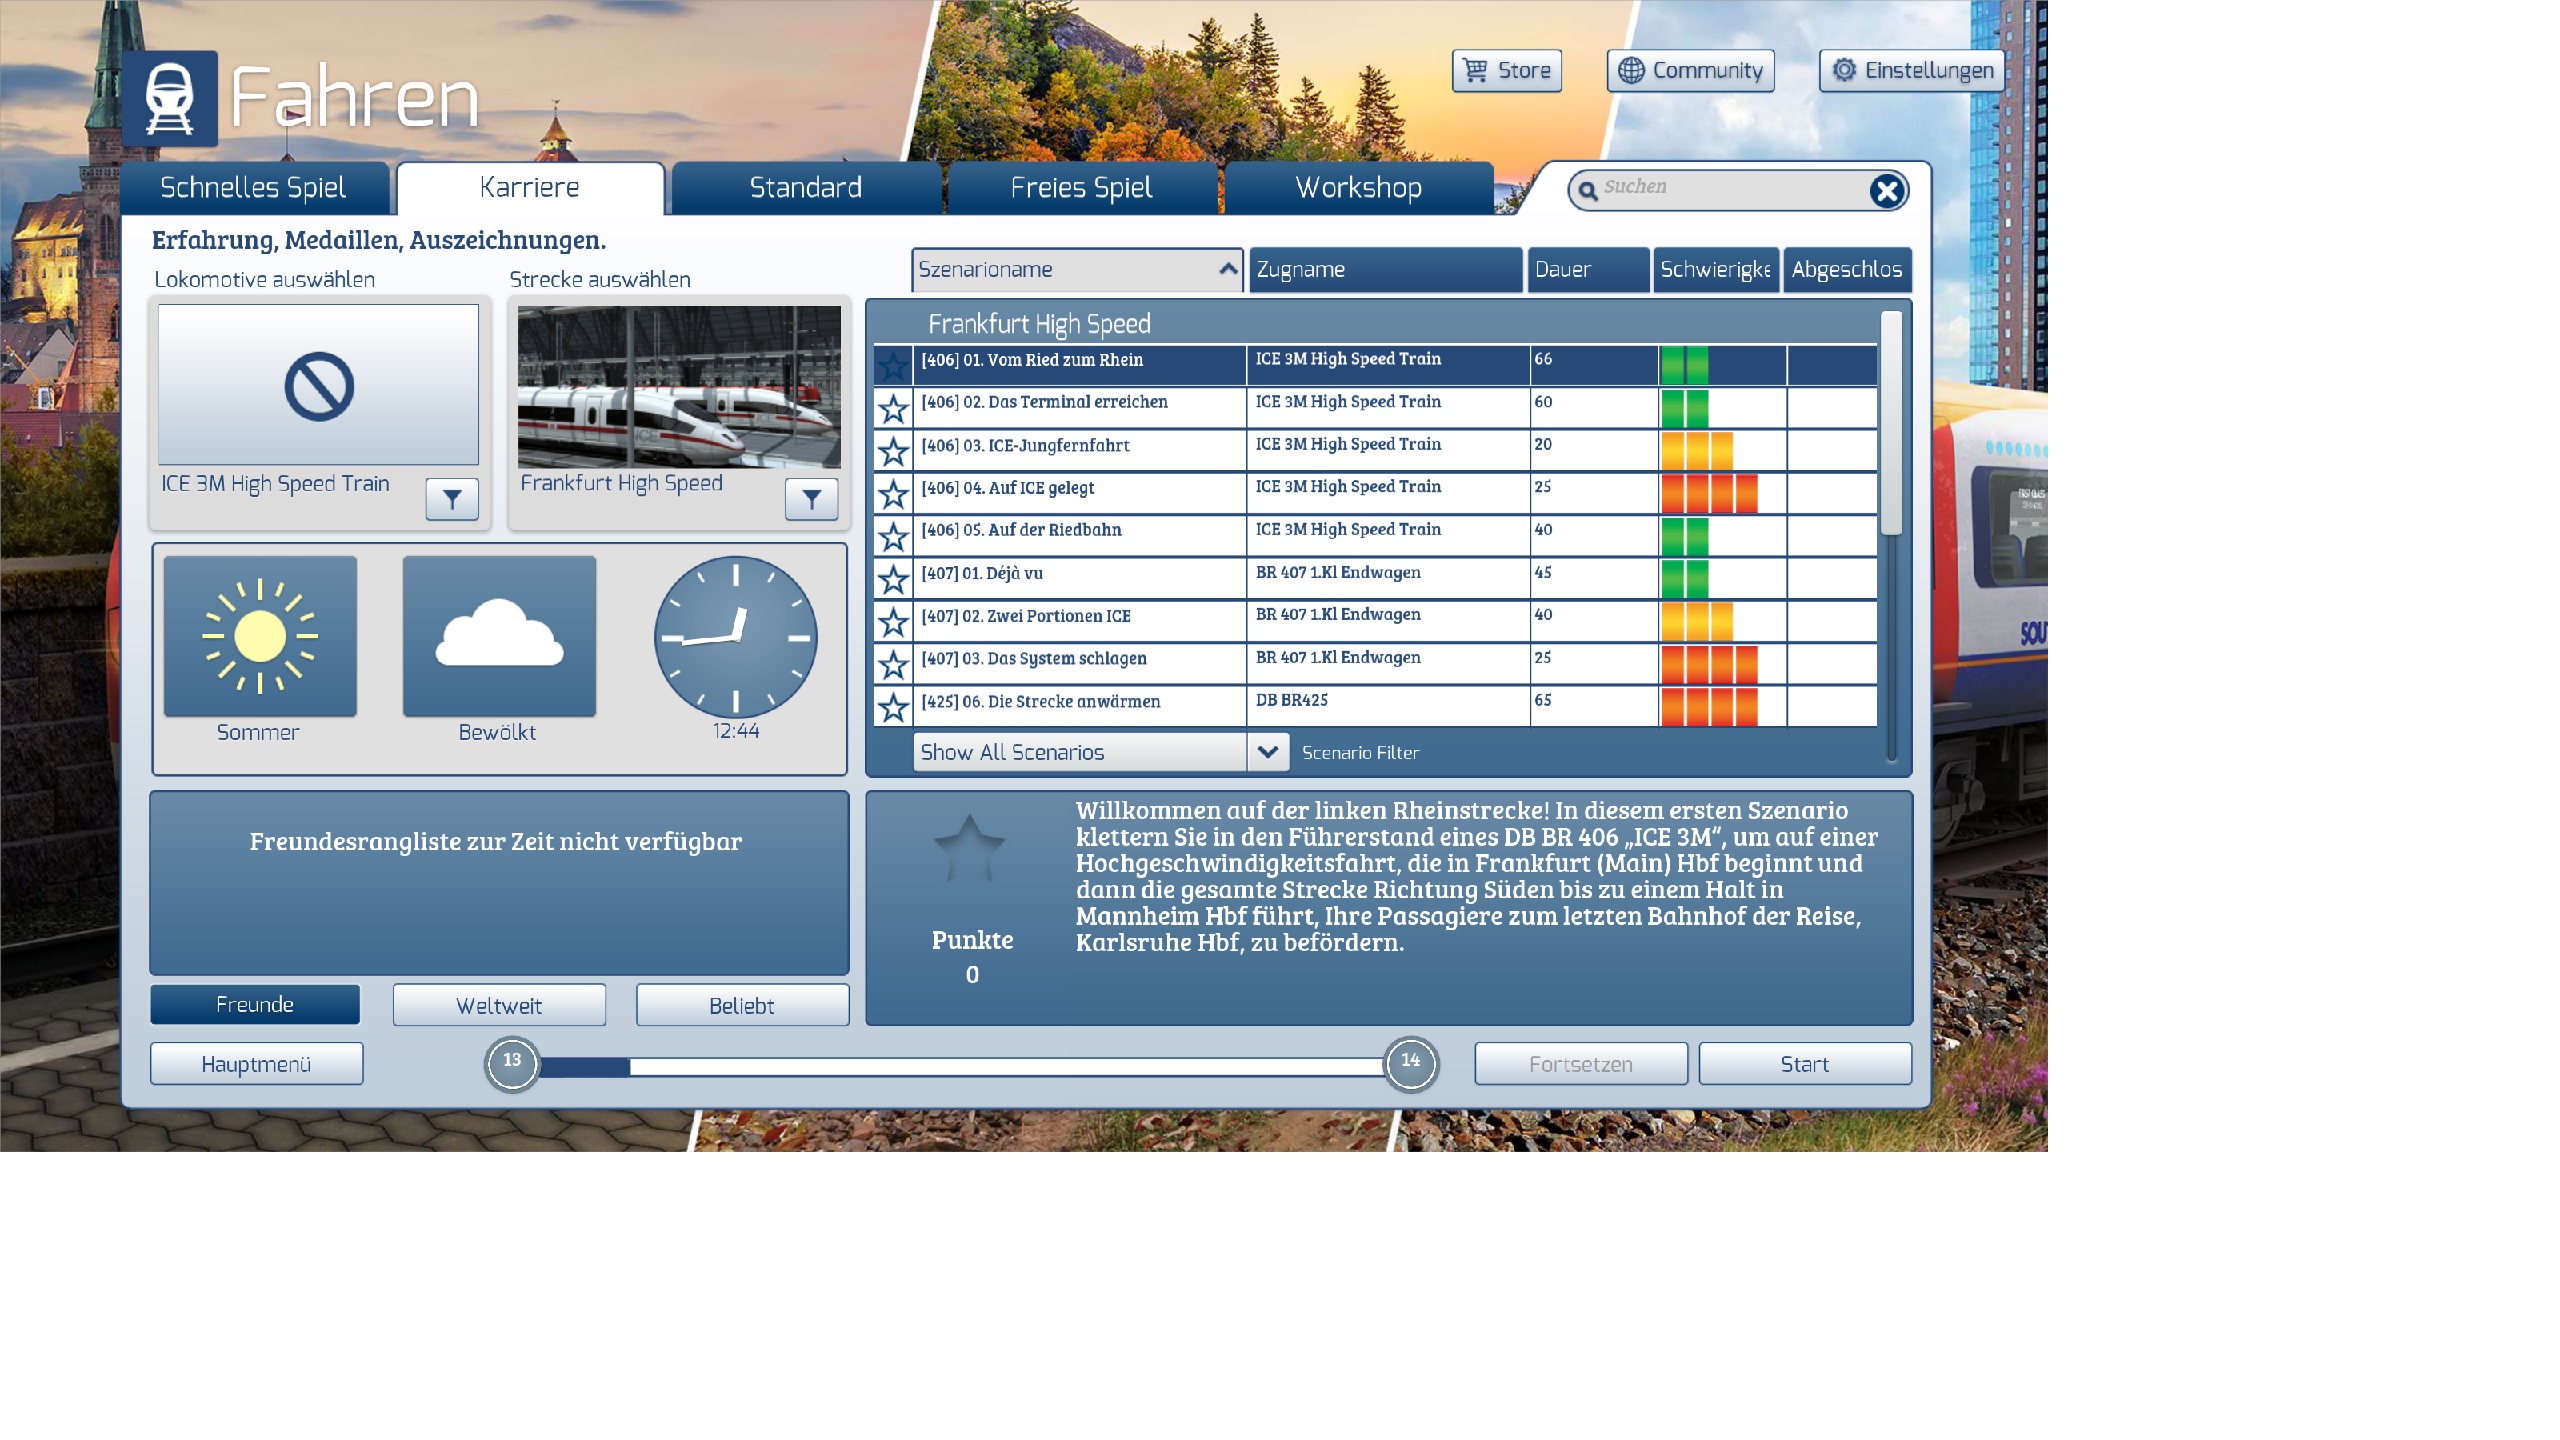Favorite the Das Terminal erreichen scenario star
This screenshot has height=1440, width=2560.
893,408
